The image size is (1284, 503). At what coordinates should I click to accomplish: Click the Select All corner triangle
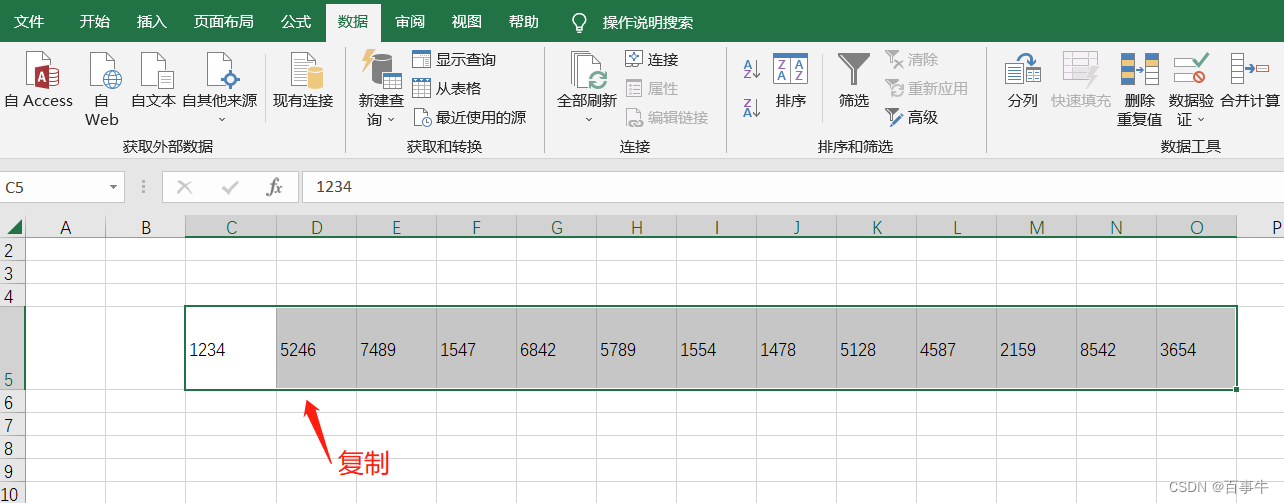14,227
